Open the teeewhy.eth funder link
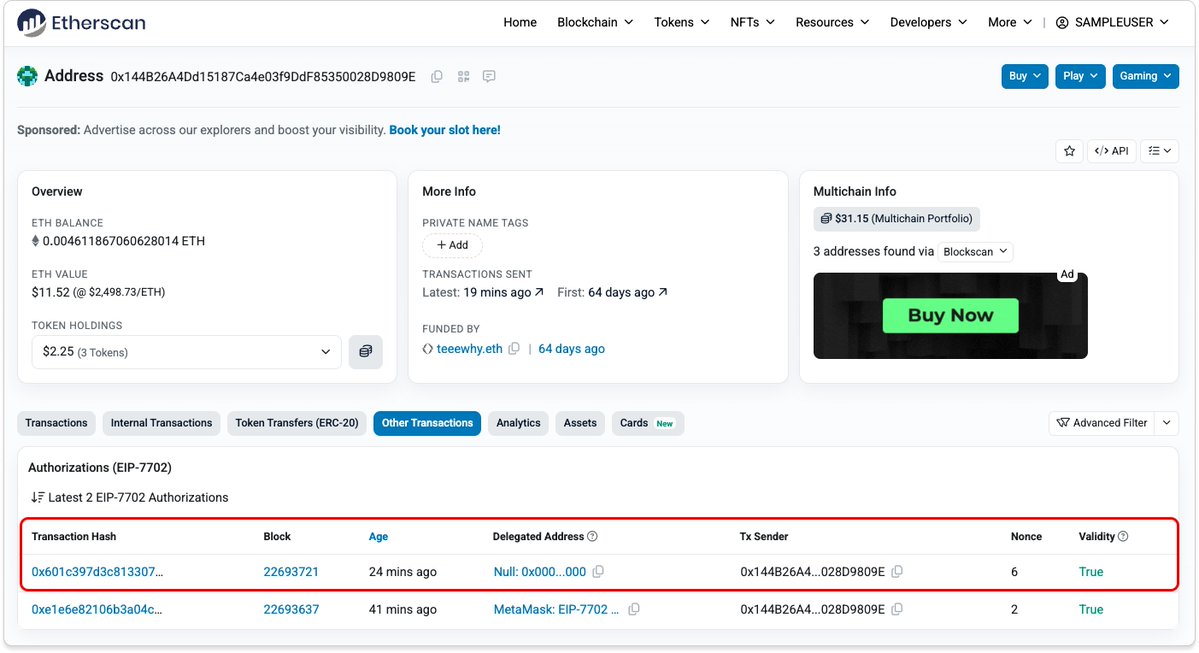The image size is (1199, 653). pyautogui.click(x=470, y=349)
